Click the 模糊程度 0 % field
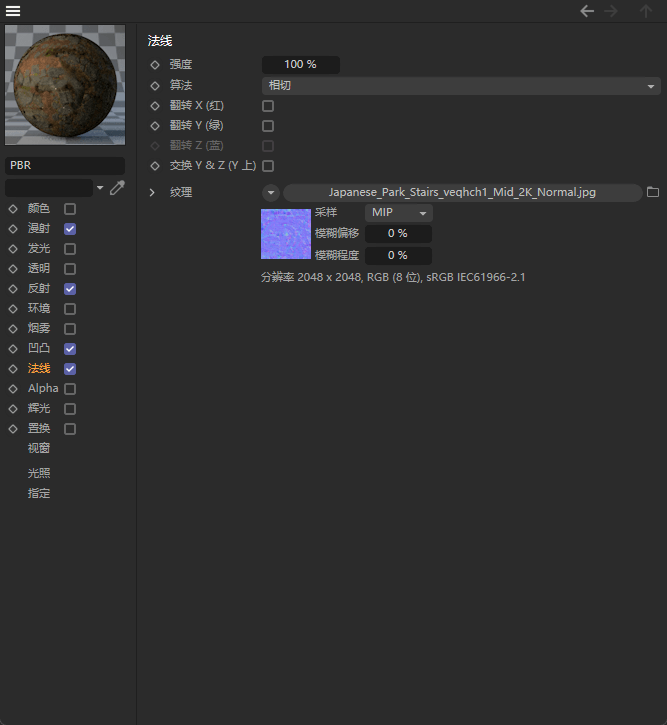Image resolution: width=667 pixels, height=725 pixels. [398, 255]
